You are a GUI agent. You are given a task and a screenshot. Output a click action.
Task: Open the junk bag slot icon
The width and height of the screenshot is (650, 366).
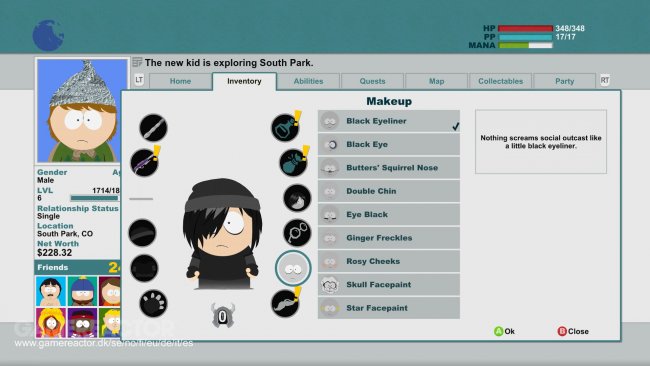(293, 162)
